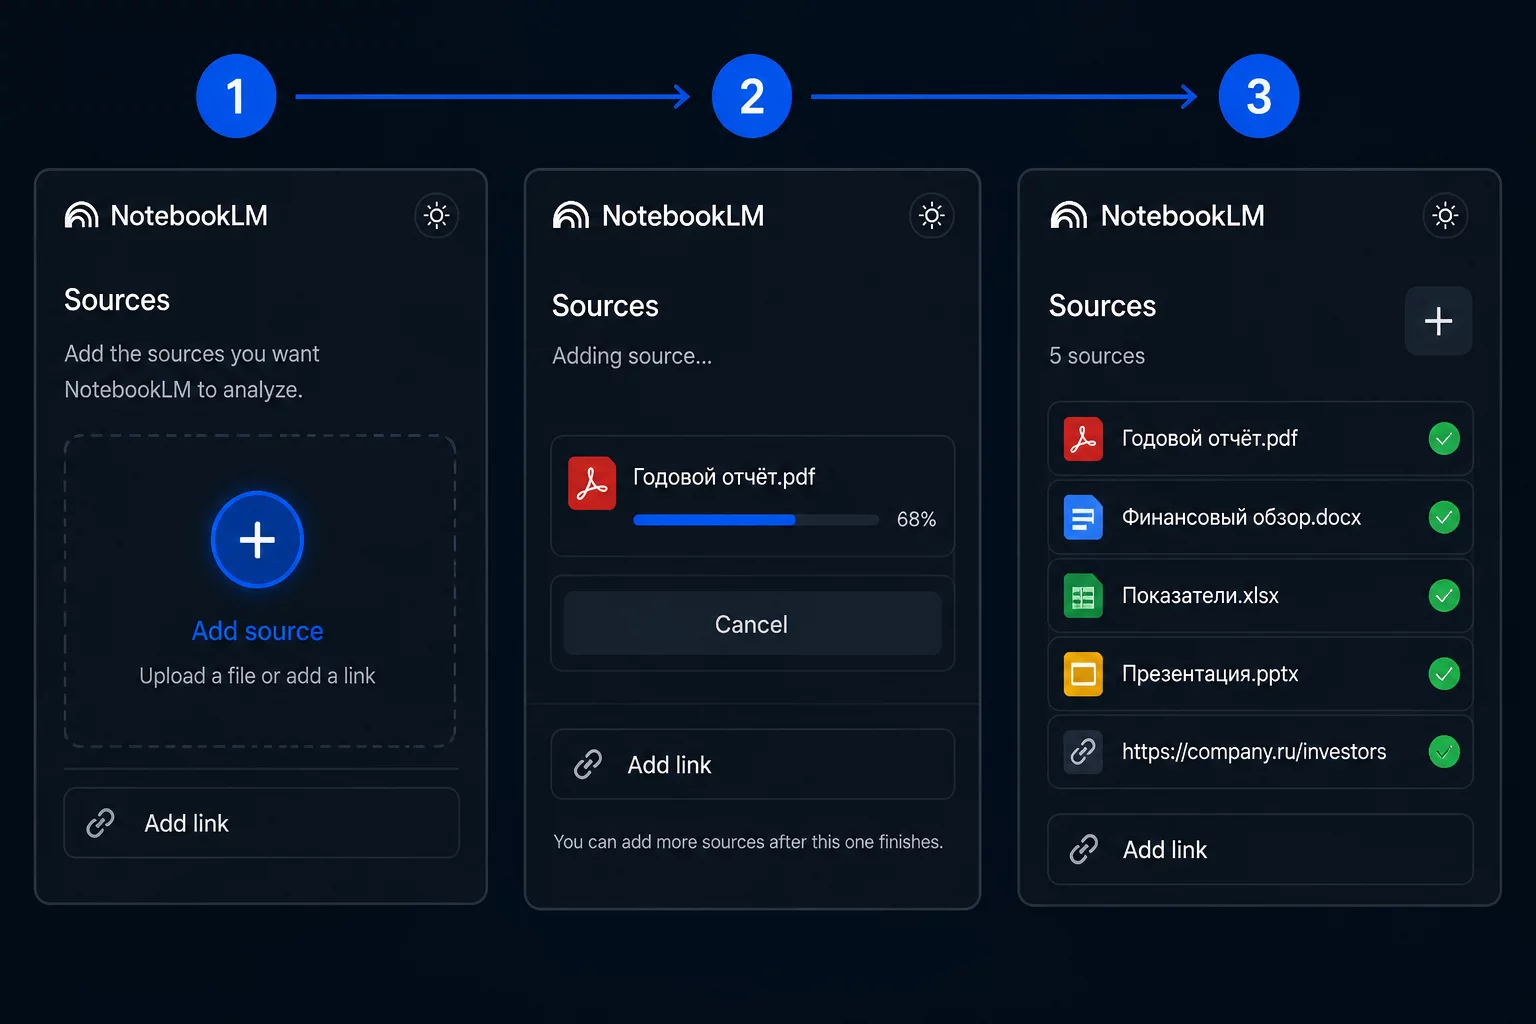This screenshot has height=1024, width=1536.
Task: Click the blue document icon for Финансовый обзор.docx
Action: coord(1083,517)
